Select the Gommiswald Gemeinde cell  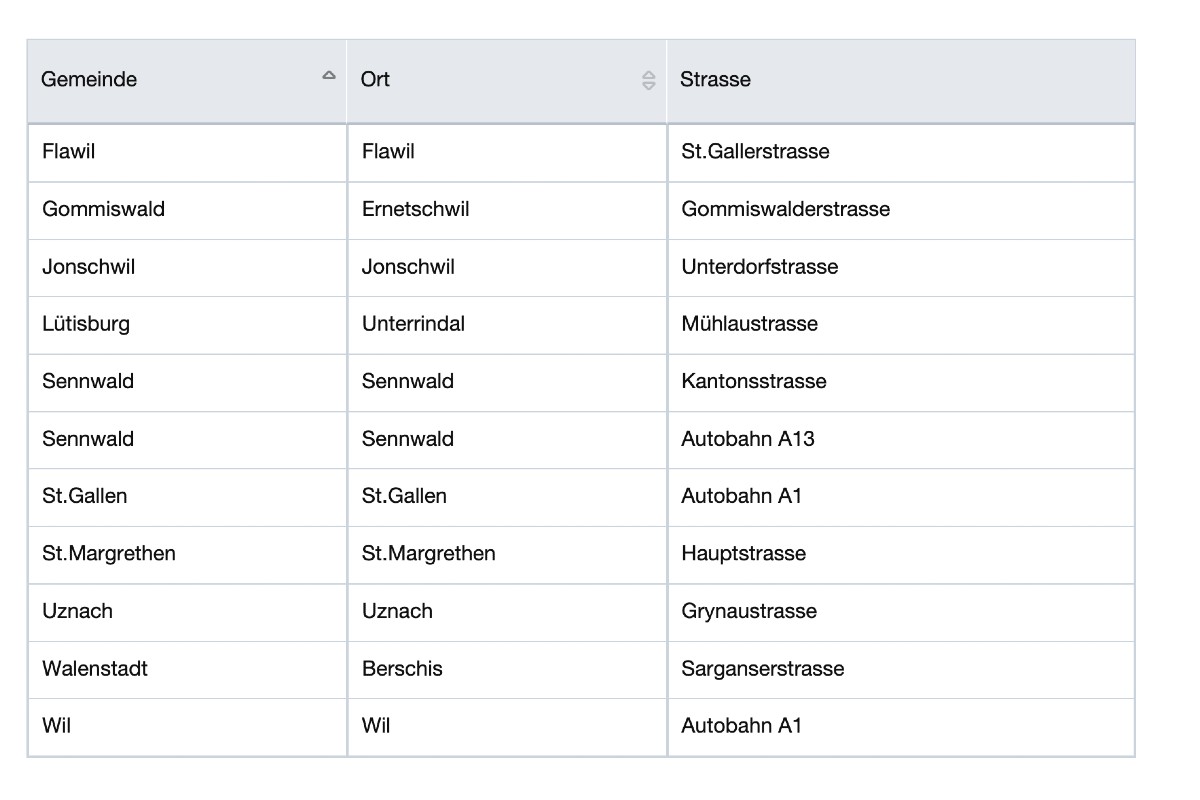tap(103, 209)
